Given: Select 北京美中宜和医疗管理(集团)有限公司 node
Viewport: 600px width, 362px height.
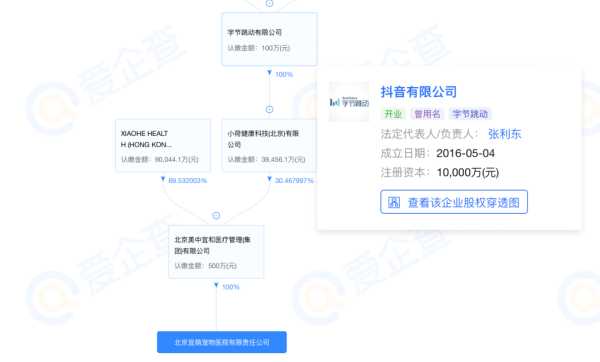Looking at the screenshot, I should pos(216,252).
